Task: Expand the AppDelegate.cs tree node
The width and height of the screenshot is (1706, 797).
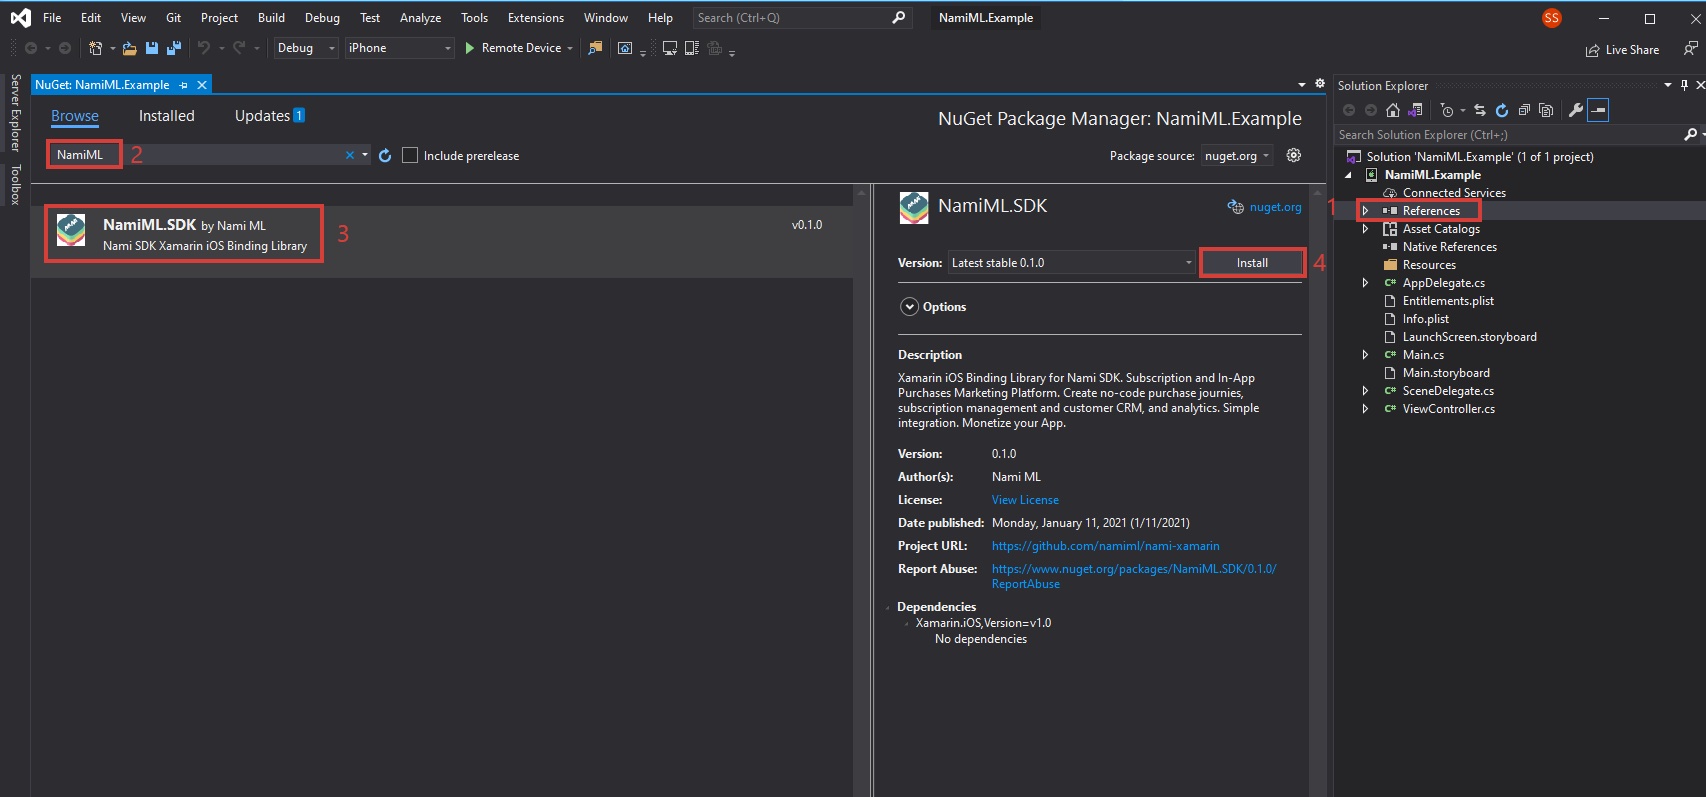Action: (1365, 283)
